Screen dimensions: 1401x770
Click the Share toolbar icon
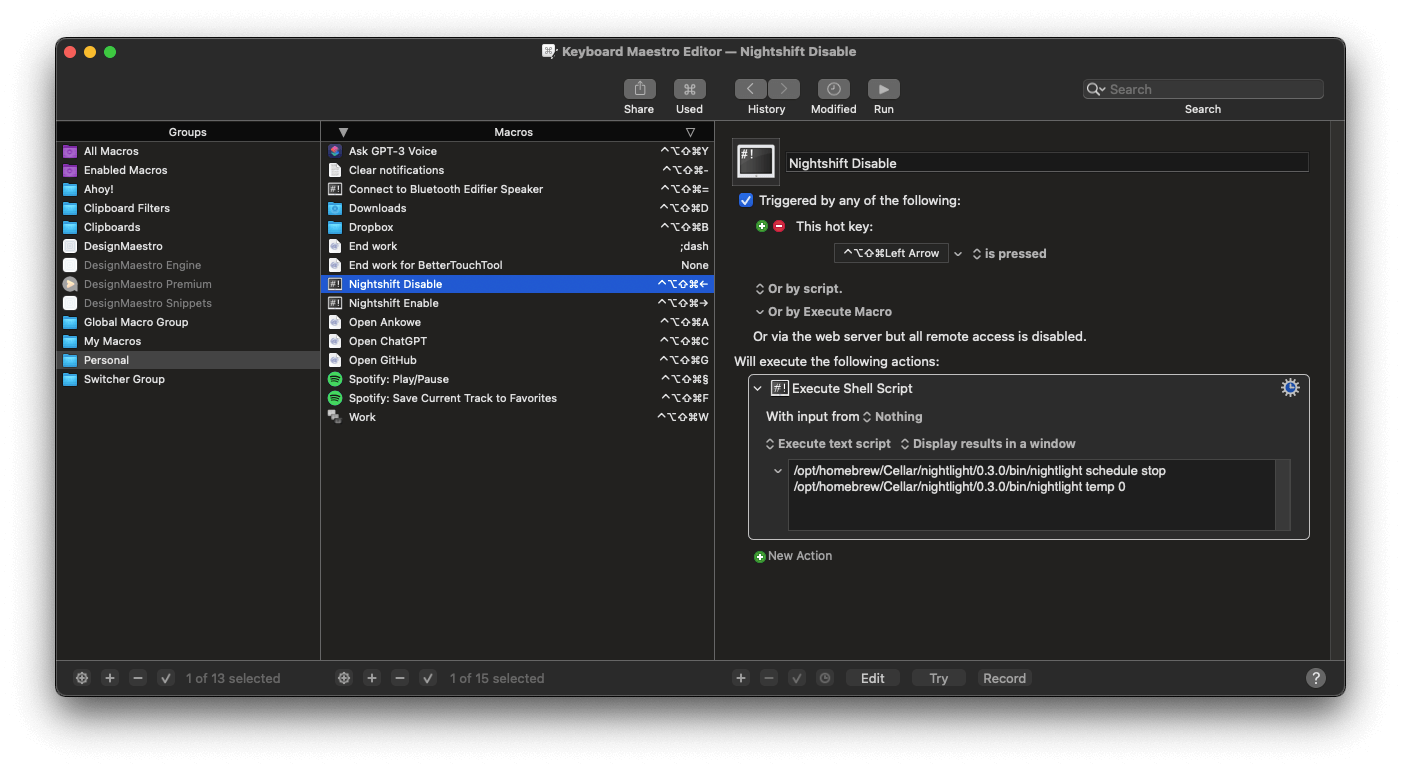tap(639, 89)
